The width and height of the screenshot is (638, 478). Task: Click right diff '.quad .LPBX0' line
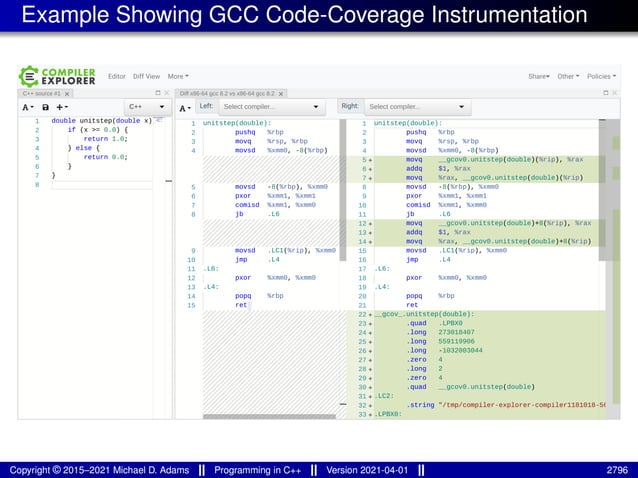click(434, 323)
